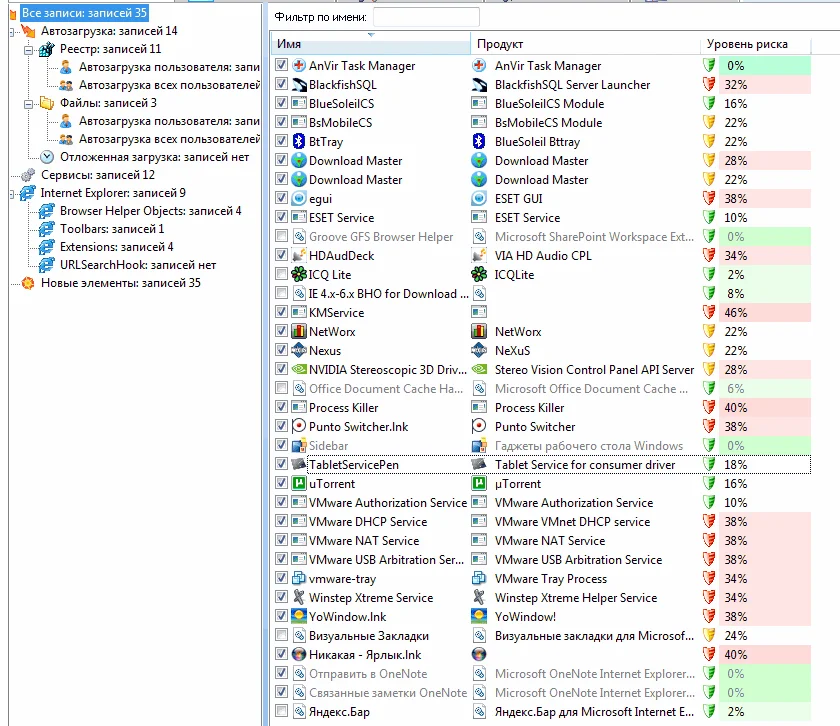Screen dimensions: 840x726
Task: Open Новые элементы: записей 35
Action: (x=121, y=283)
